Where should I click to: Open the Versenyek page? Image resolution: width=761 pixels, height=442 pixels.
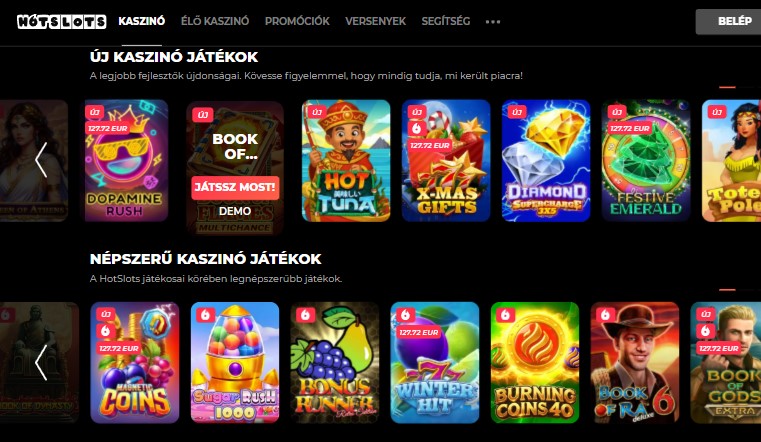[376, 21]
